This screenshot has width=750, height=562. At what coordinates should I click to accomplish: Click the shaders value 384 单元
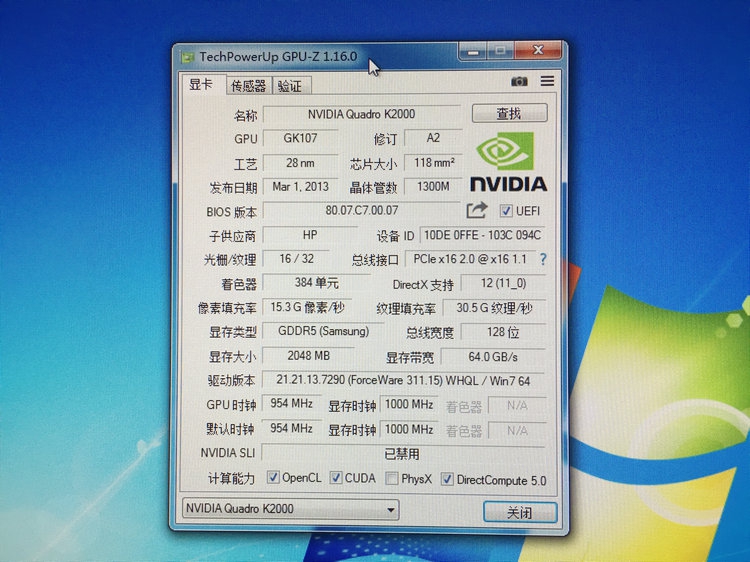[317, 283]
